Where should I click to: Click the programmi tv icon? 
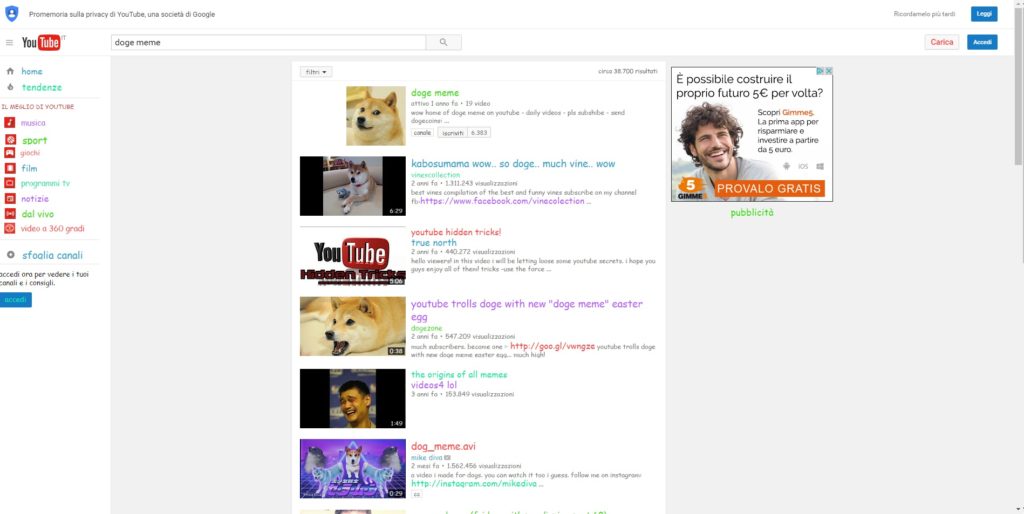[10, 184]
